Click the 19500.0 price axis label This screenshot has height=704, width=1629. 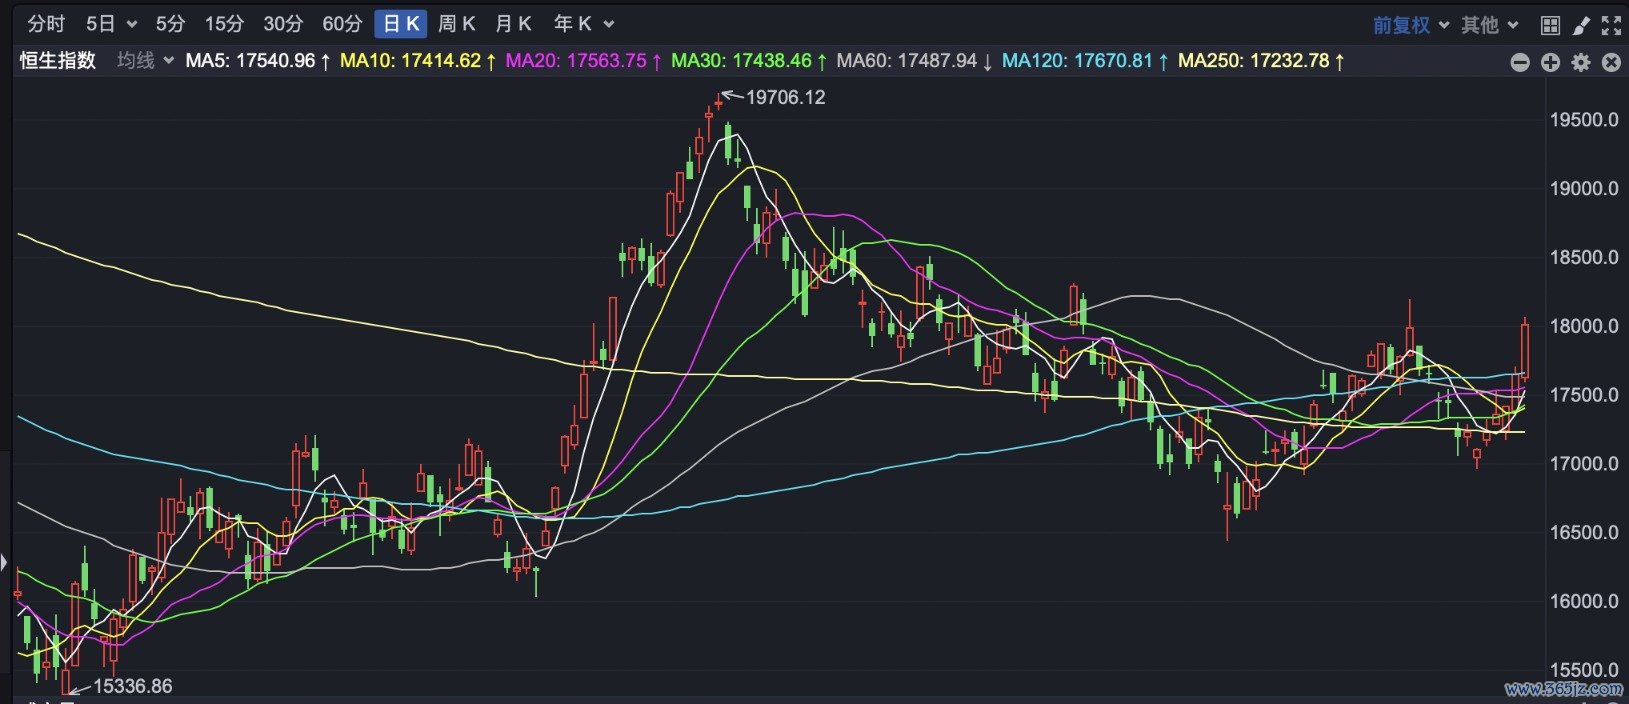click(x=1584, y=120)
